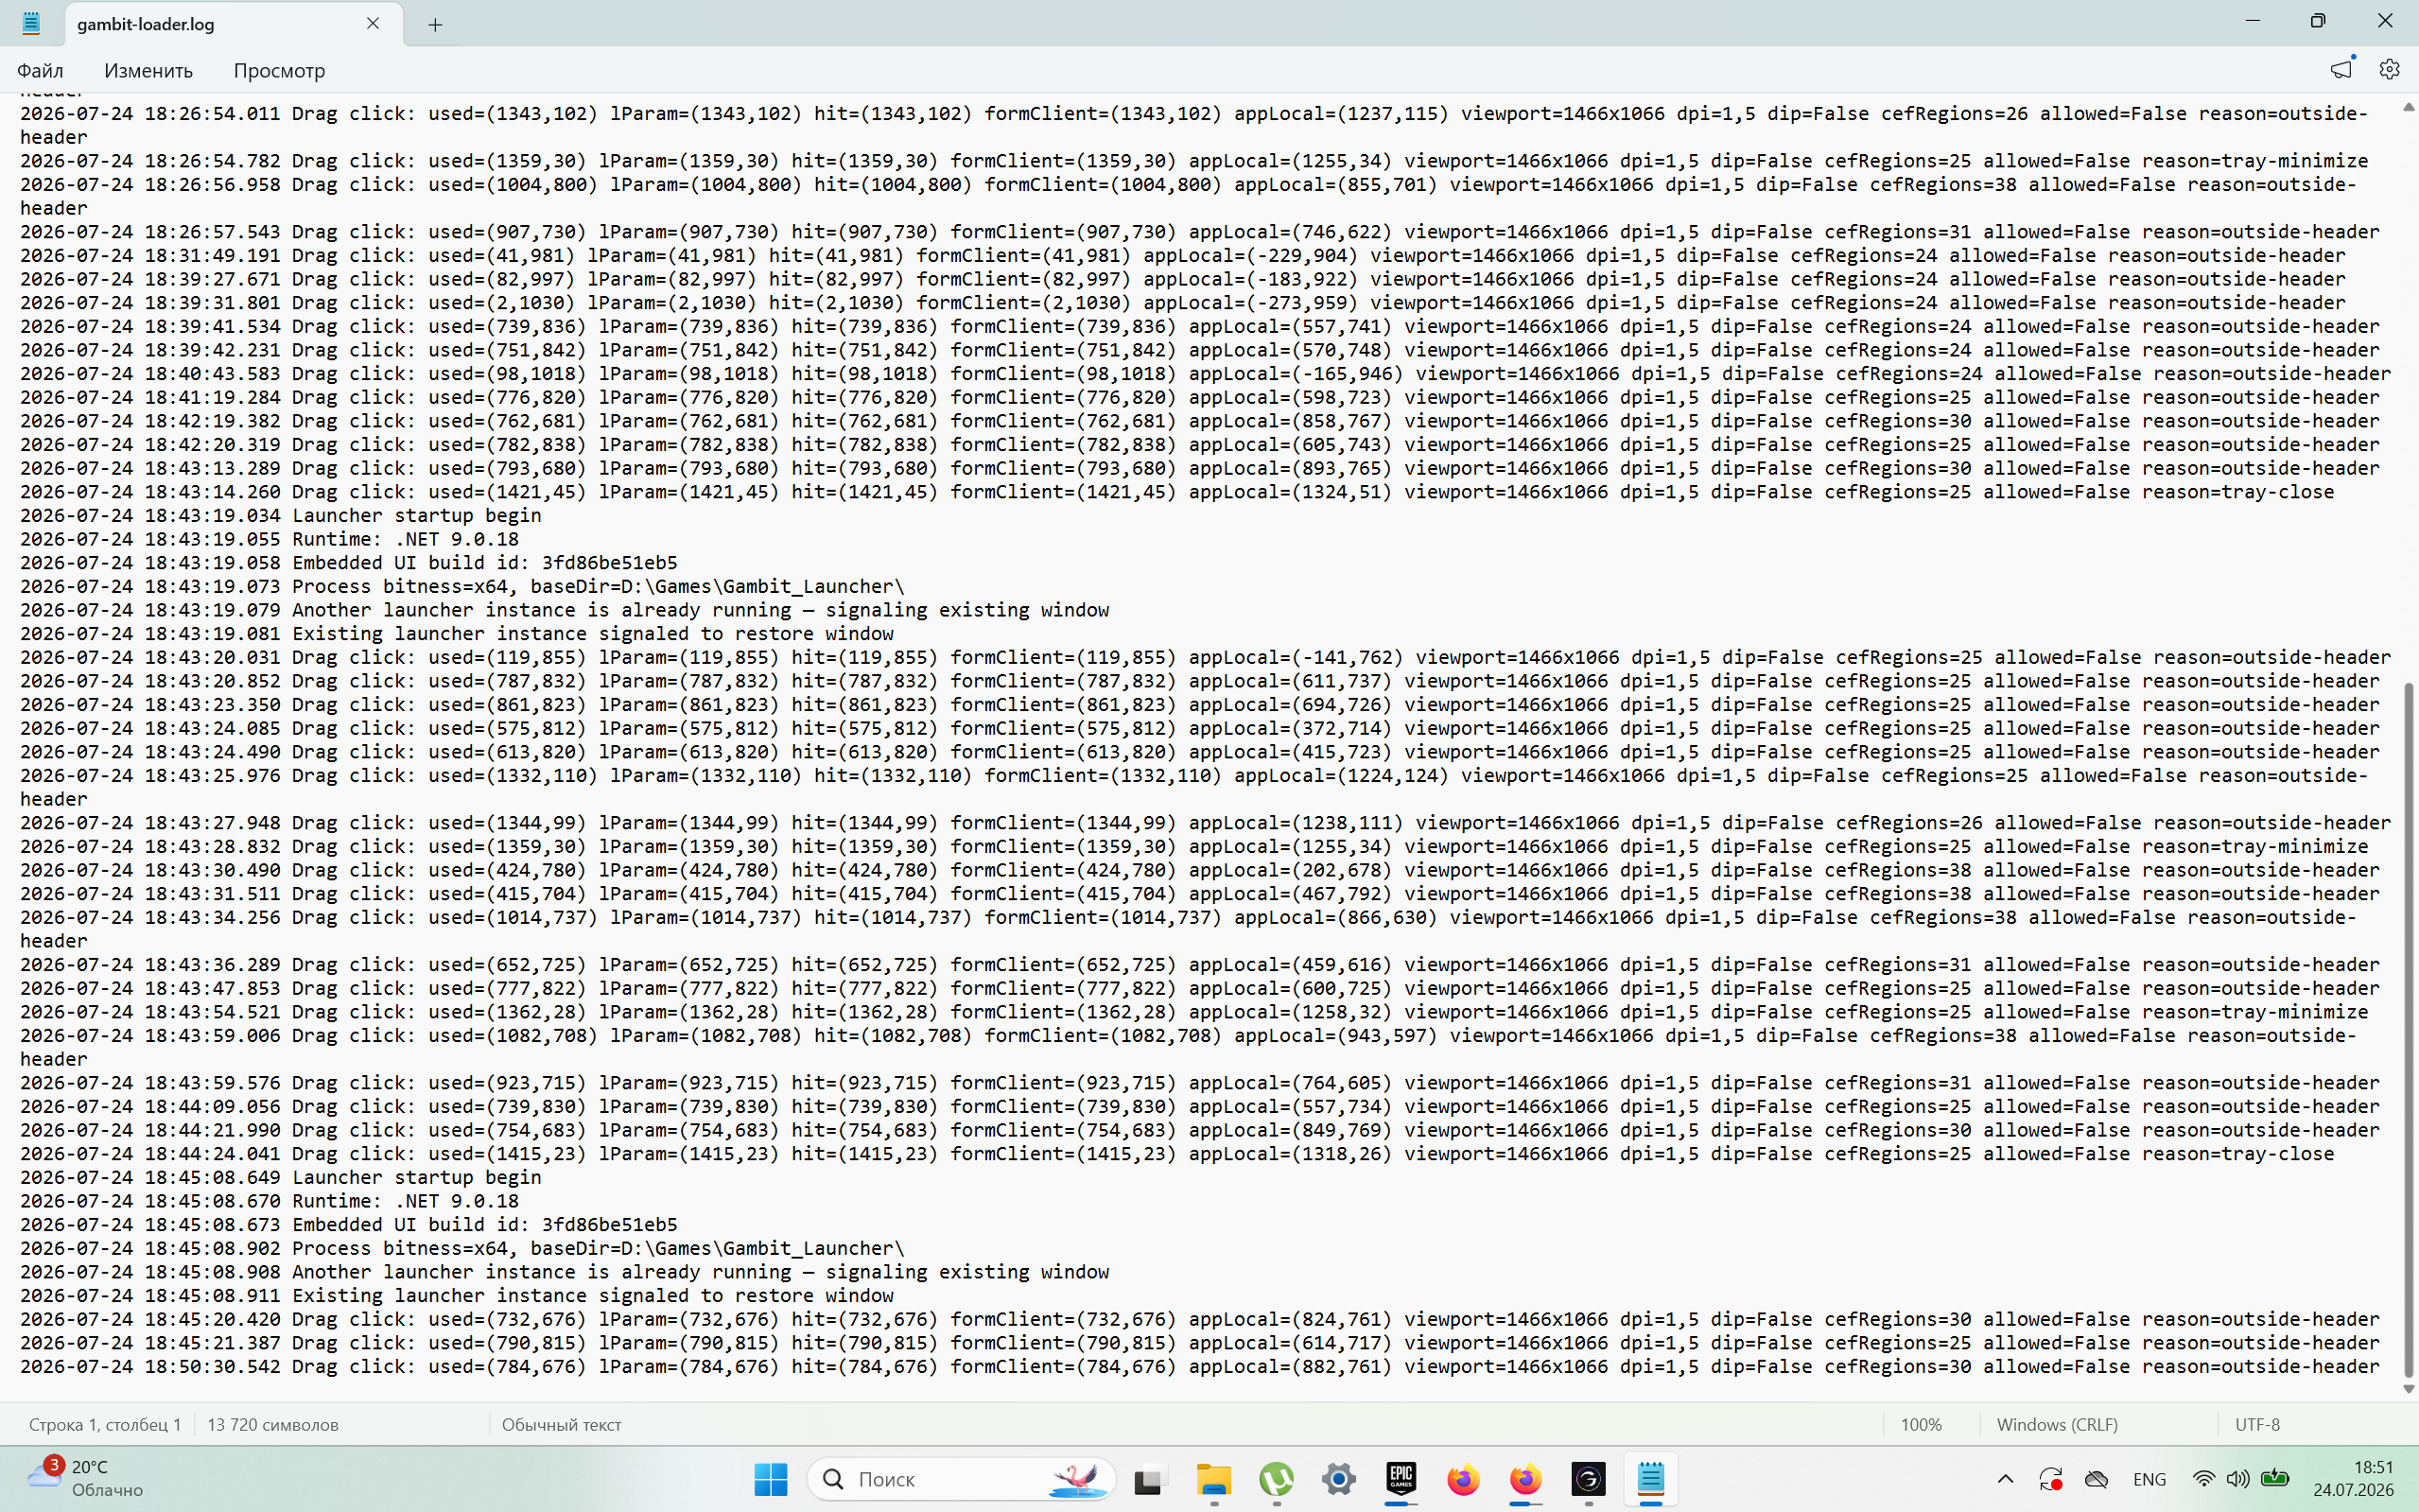Switch to the running Firefox with underline indicator

pos(1526,1478)
